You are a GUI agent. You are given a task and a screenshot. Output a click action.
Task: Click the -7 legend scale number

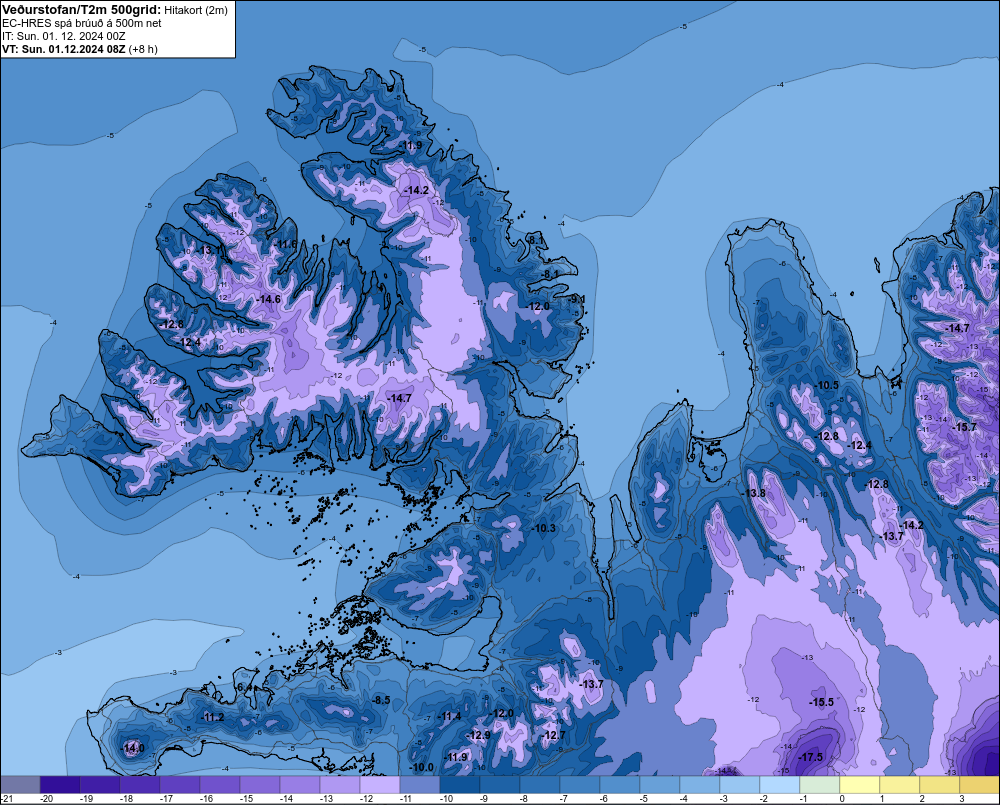(x=563, y=799)
